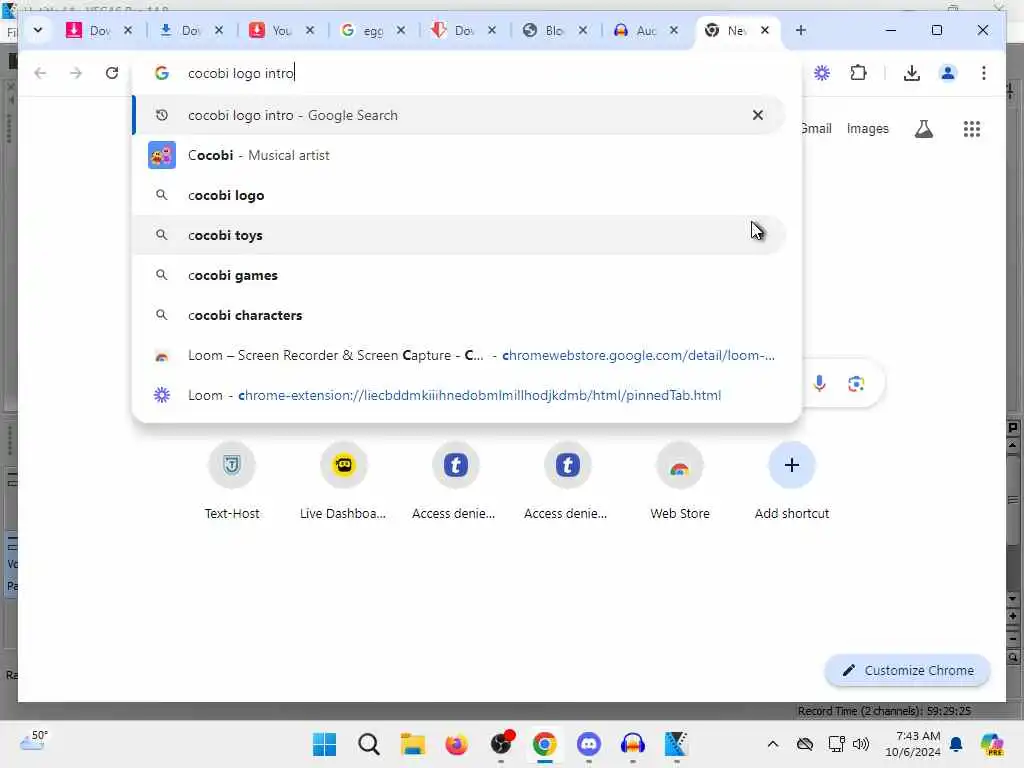Viewport: 1024px width, 768px height.
Task: Close the 'Auc' tab
Action: coord(674,30)
